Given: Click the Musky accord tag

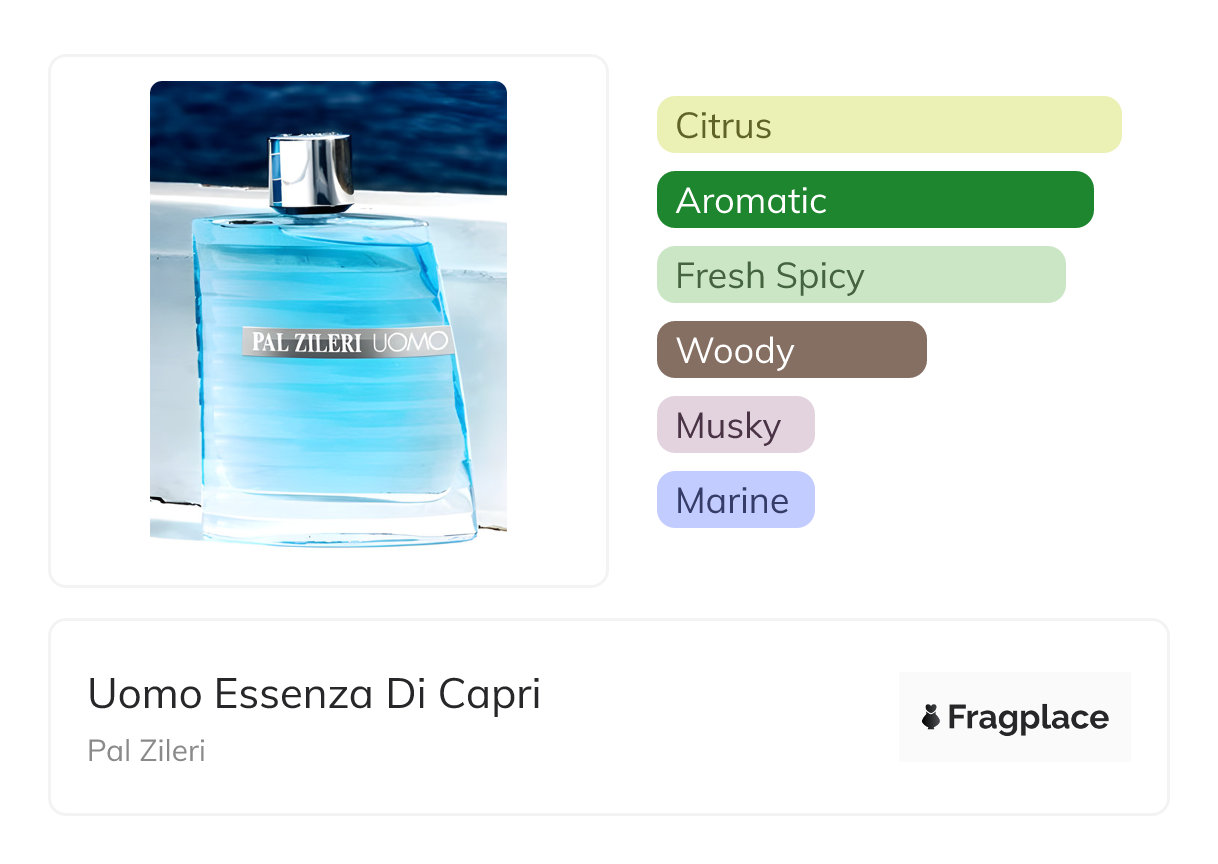Looking at the screenshot, I should click(735, 425).
